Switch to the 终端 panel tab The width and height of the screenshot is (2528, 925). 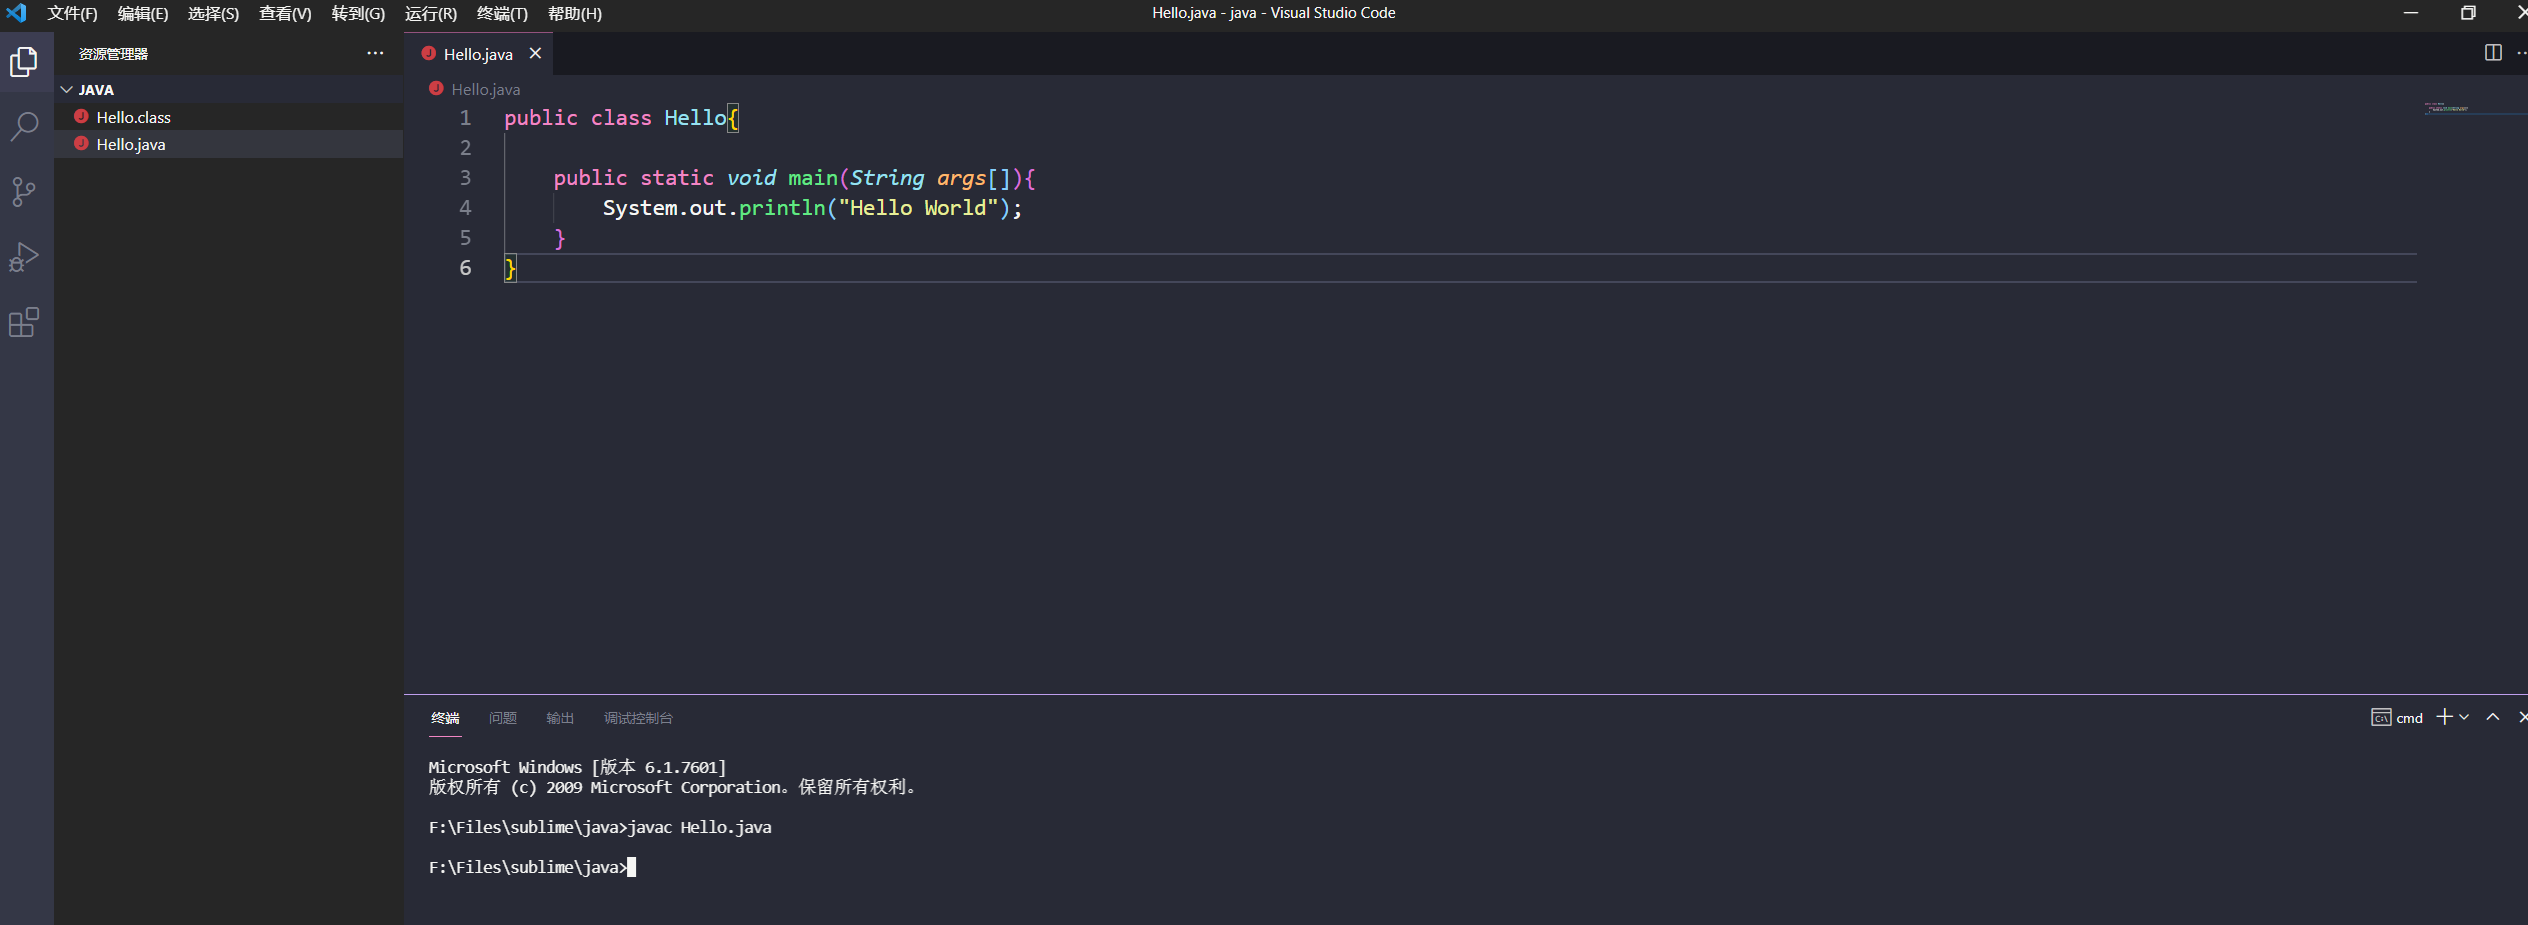click(x=445, y=718)
